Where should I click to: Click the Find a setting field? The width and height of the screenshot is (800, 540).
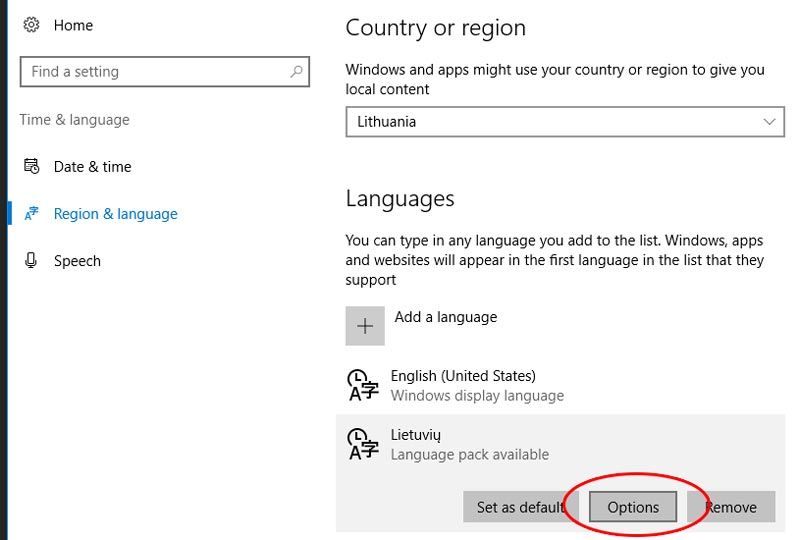[165, 71]
